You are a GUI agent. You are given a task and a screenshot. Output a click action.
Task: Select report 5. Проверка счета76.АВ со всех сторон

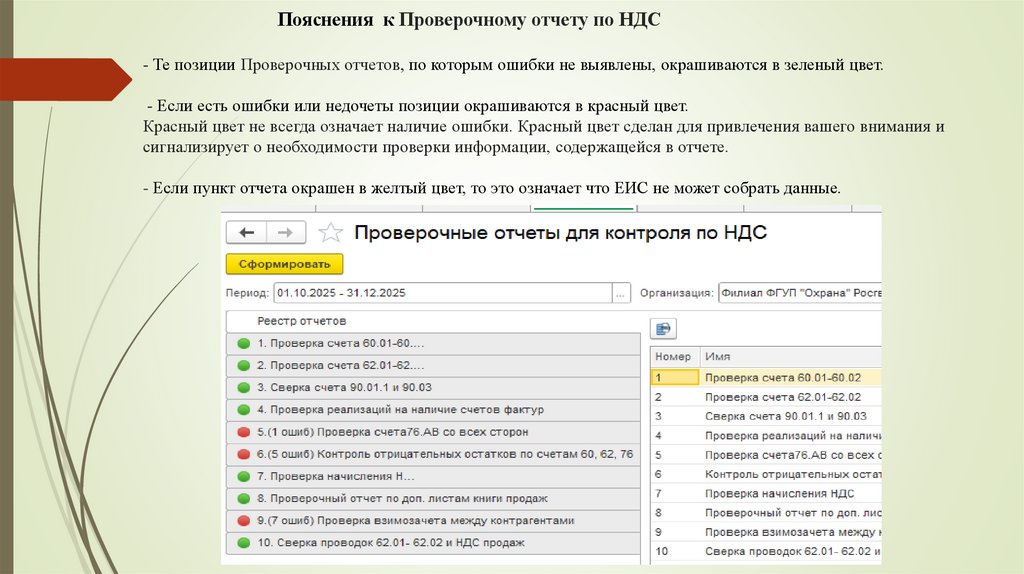click(x=433, y=432)
